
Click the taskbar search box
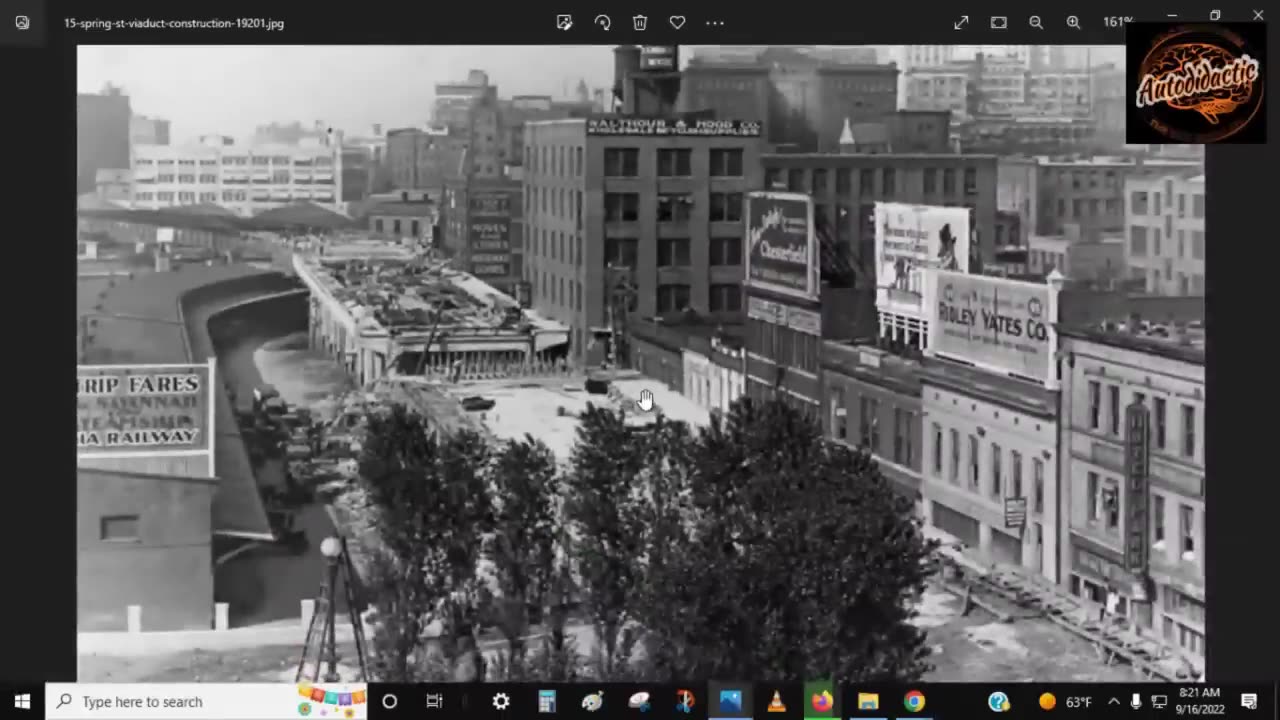pyautogui.click(x=206, y=701)
